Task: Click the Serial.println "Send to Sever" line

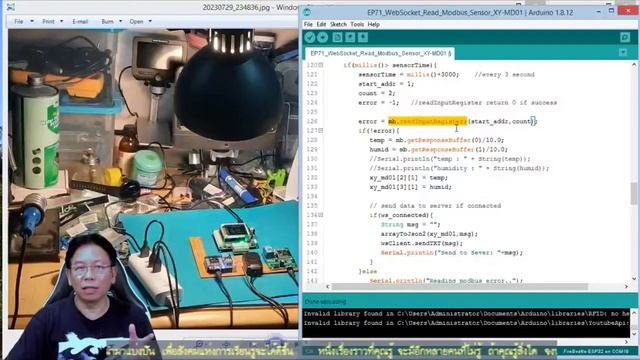Action: (x=451, y=253)
